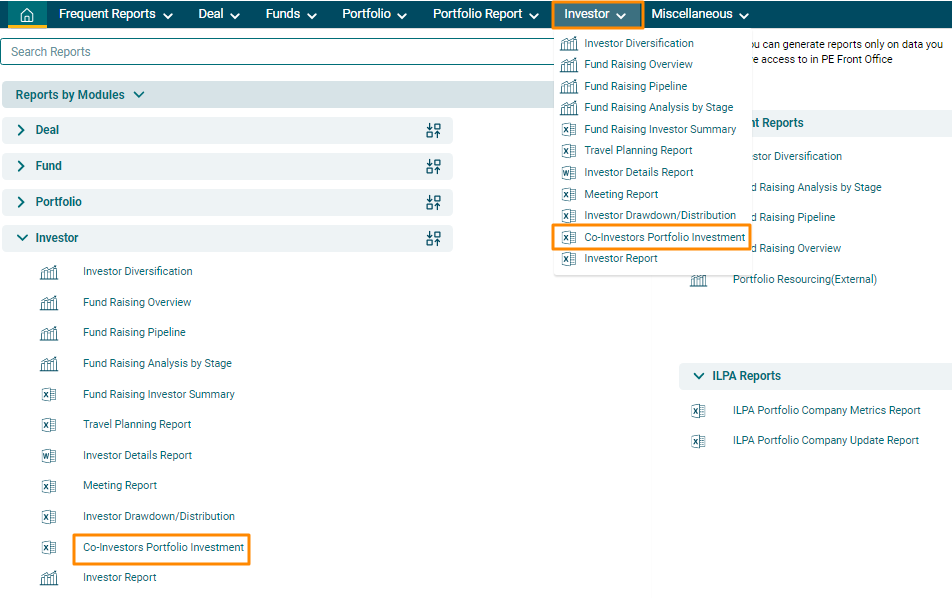The width and height of the screenshot is (952, 598).
Task: Click sort icon on the Portfolio module row
Action: [x=433, y=203]
